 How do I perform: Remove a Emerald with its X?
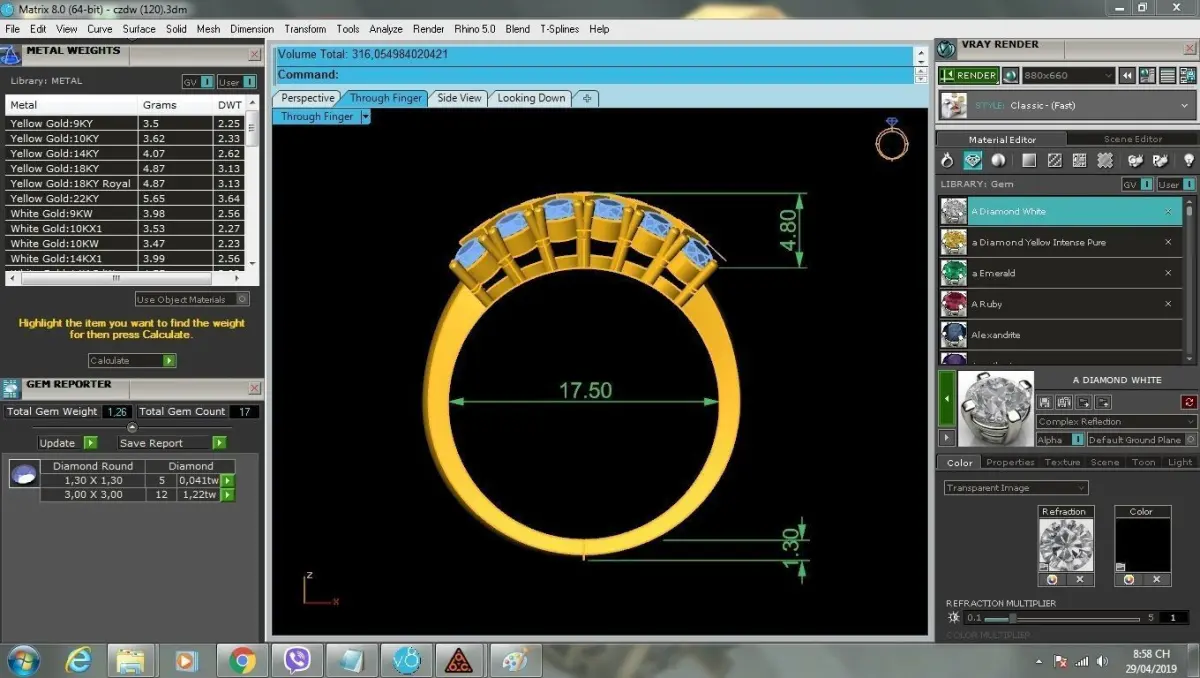tap(1168, 273)
